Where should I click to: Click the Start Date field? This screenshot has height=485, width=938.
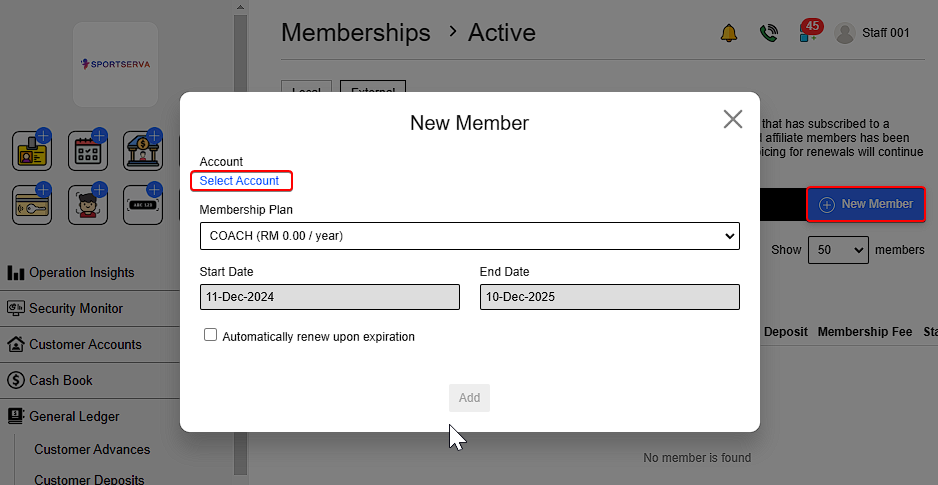[329, 297]
